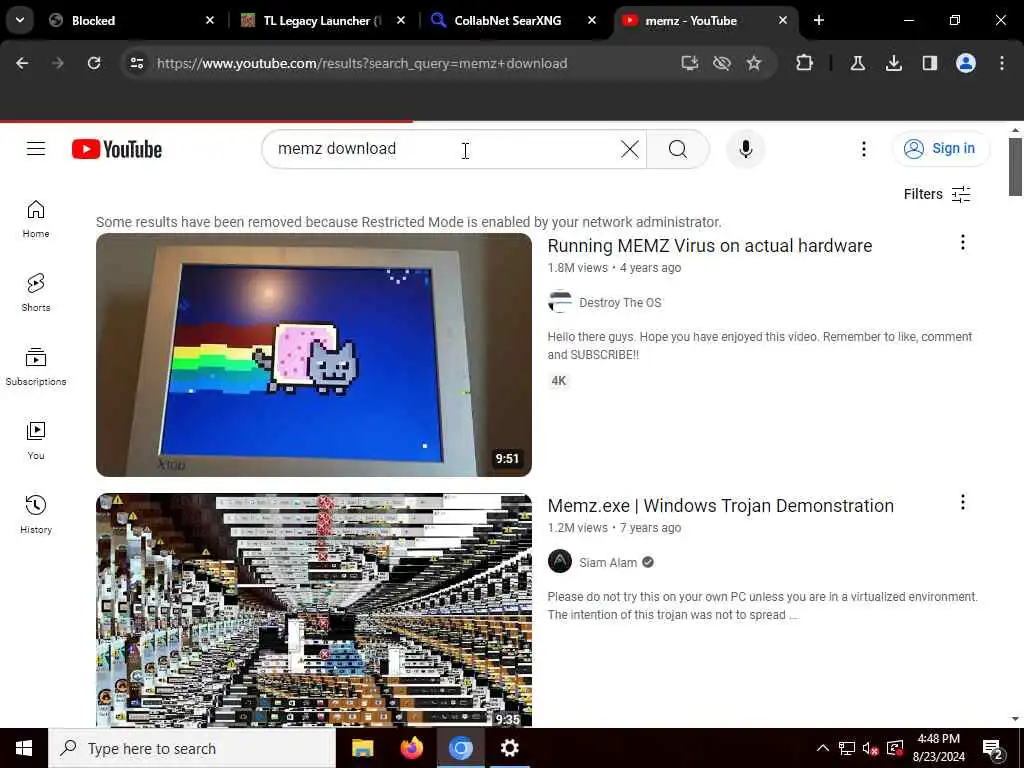Image resolution: width=1024 pixels, height=768 pixels.
Task: Close the Blocked tab
Action: tap(210, 21)
